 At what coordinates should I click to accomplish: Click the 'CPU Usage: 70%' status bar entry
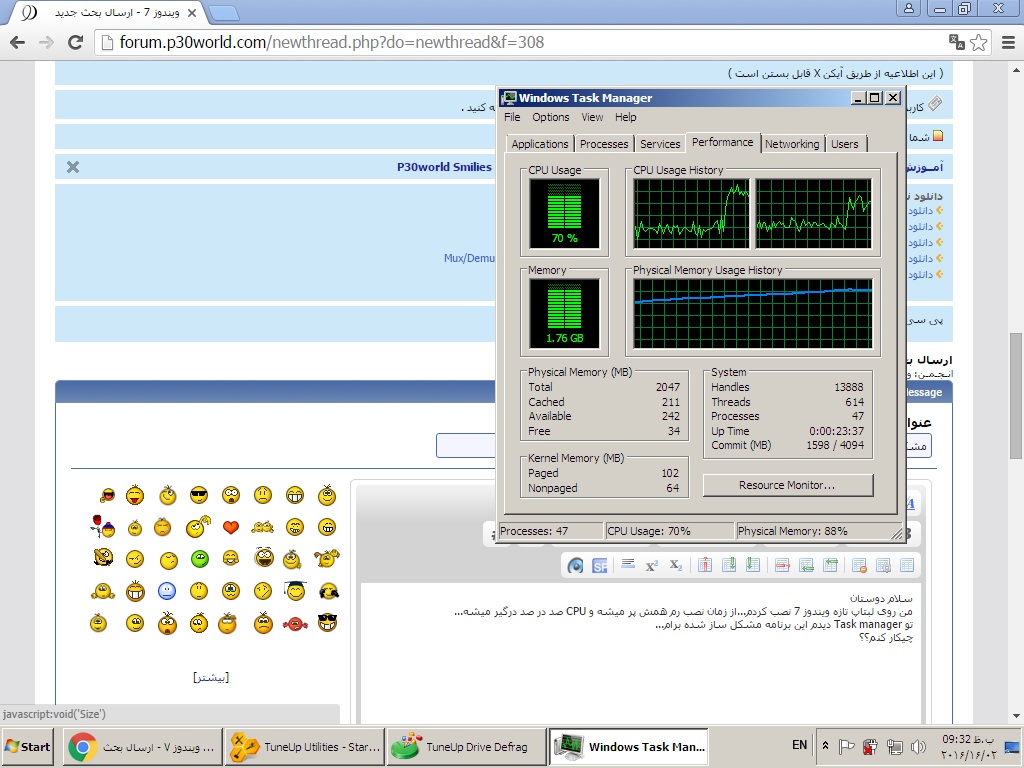pos(670,531)
